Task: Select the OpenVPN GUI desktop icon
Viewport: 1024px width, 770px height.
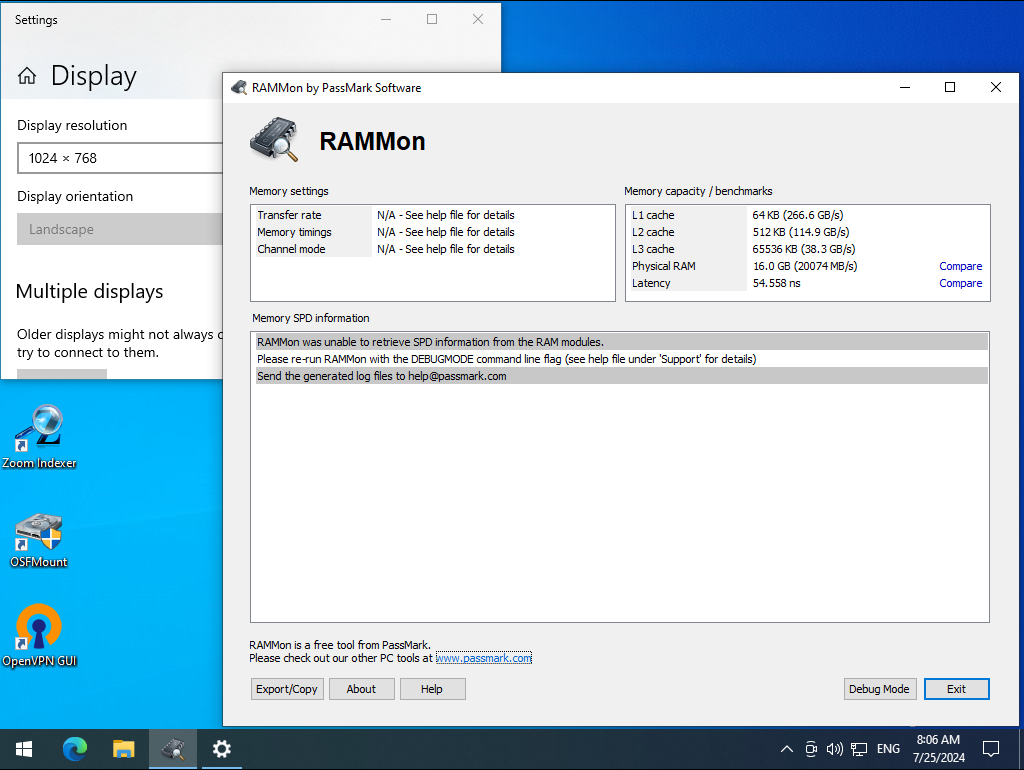Action: pyautogui.click(x=39, y=635)
